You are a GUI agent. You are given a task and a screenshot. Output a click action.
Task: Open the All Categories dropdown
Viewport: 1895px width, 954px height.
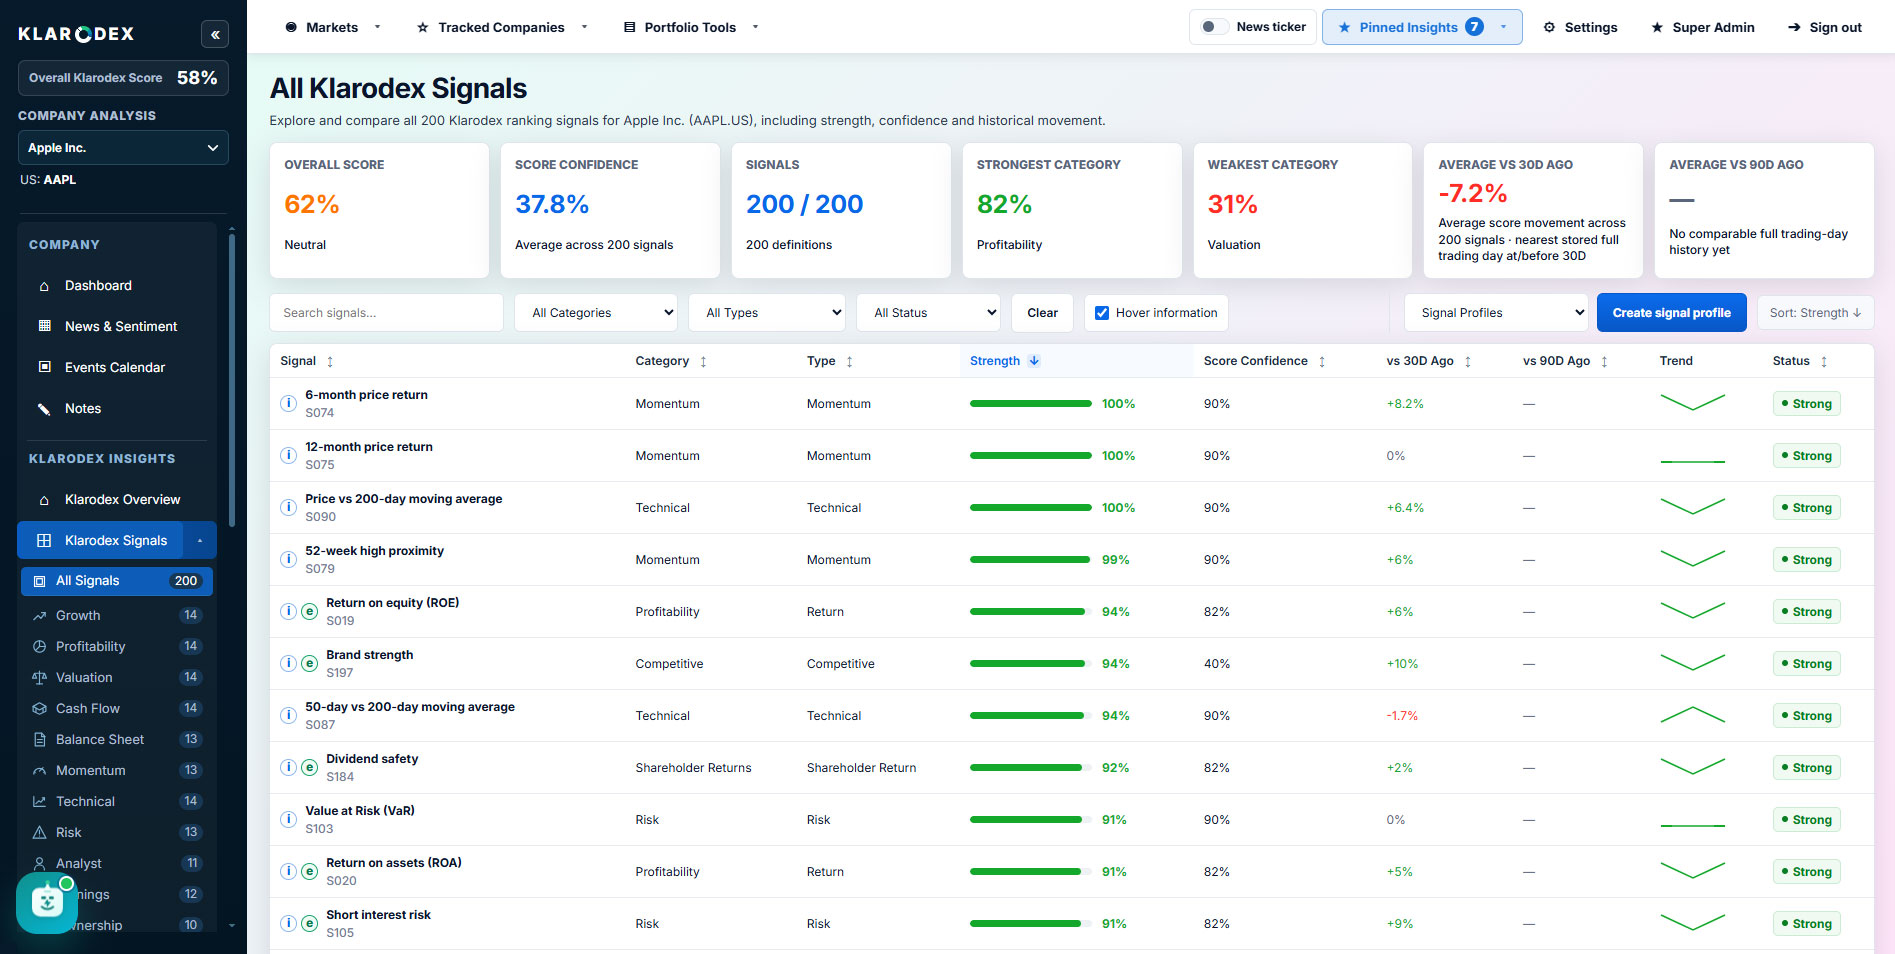(x=596, y=313)
